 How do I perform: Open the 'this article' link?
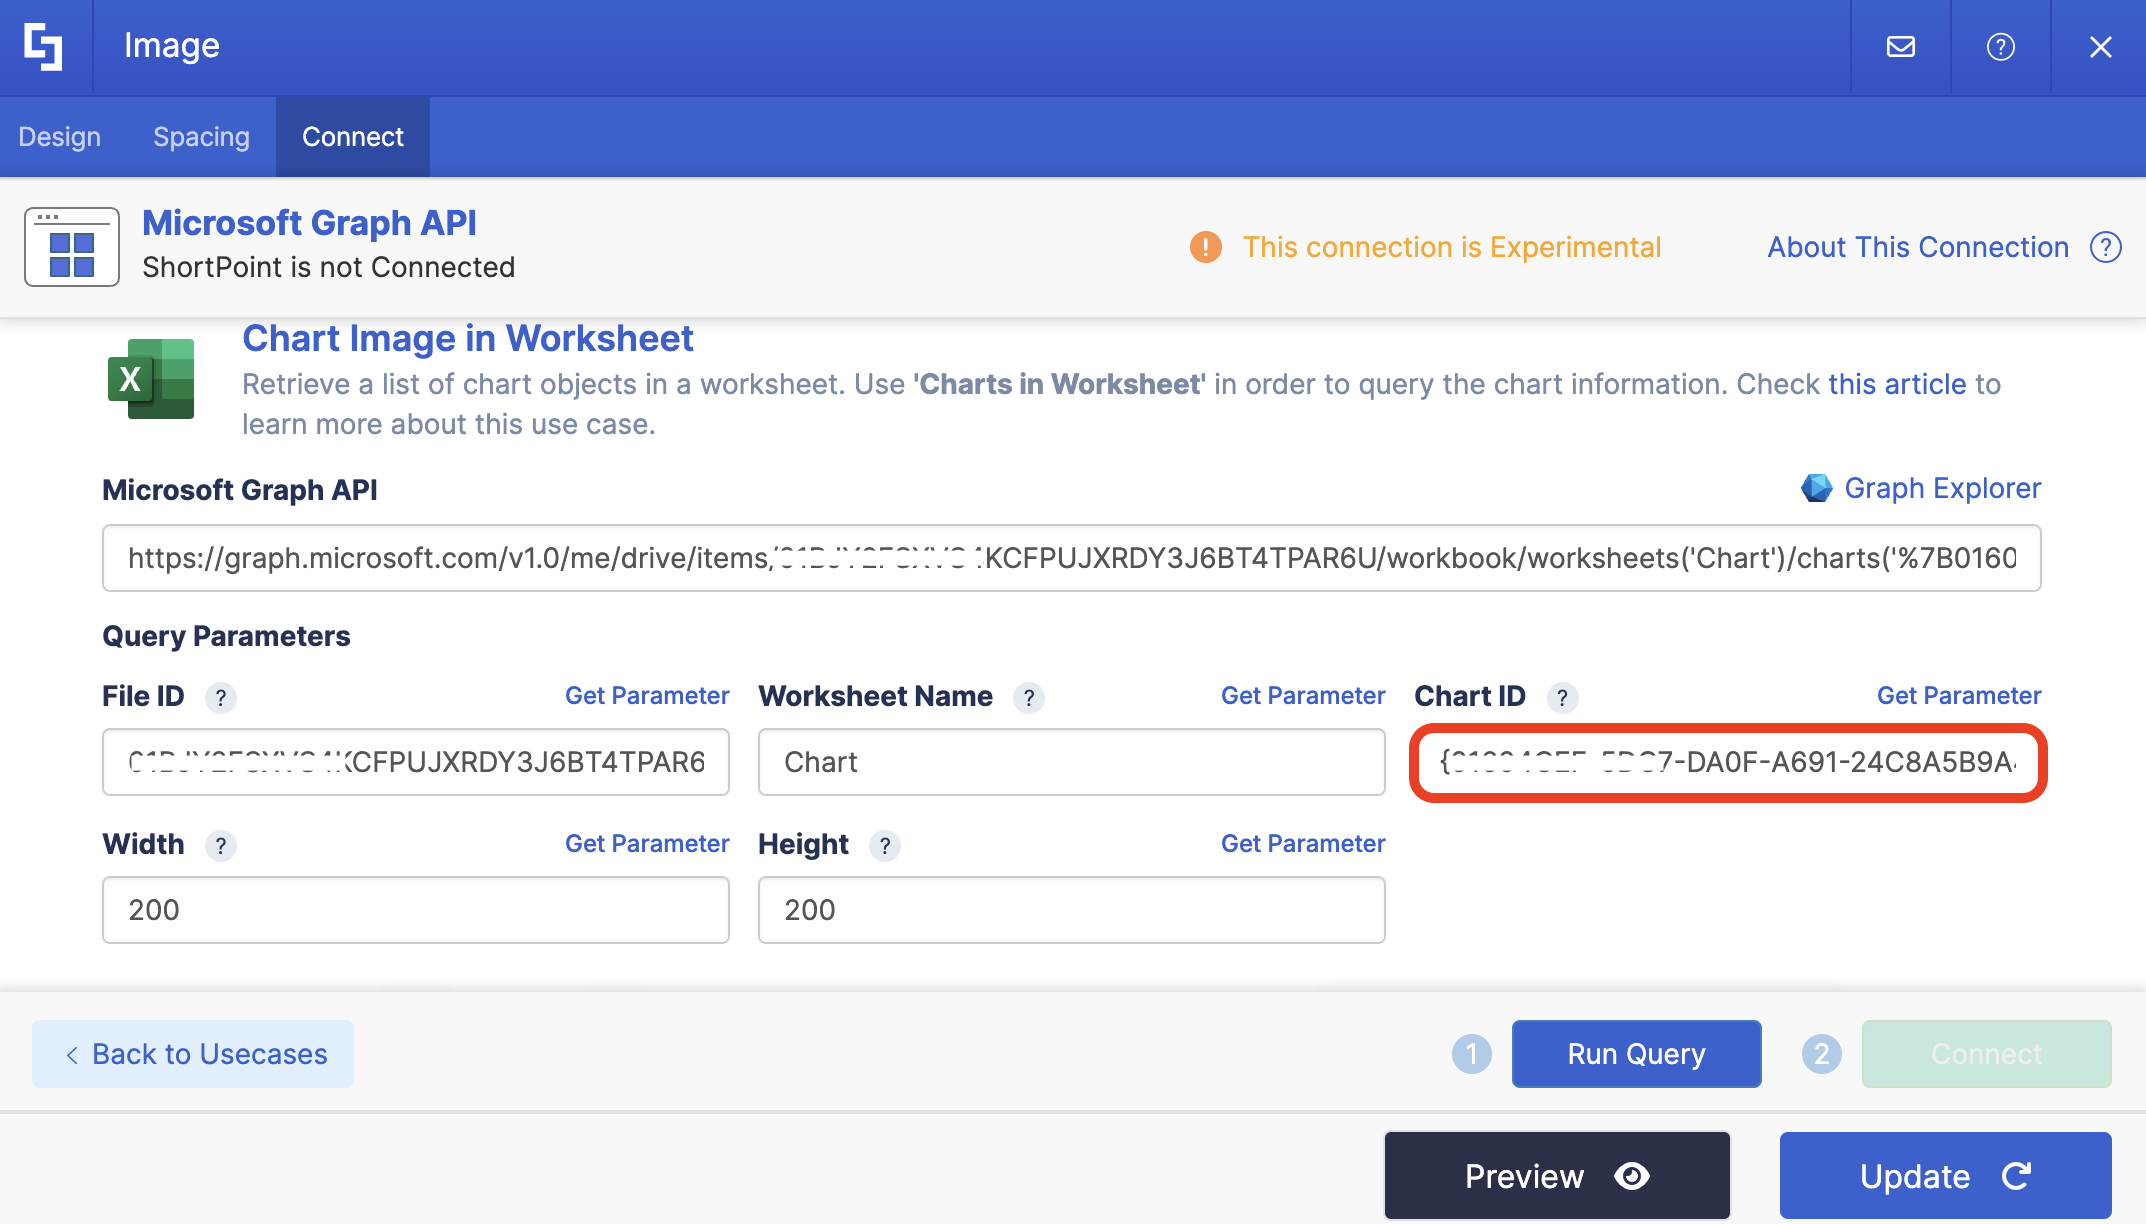pos(1898,384)
